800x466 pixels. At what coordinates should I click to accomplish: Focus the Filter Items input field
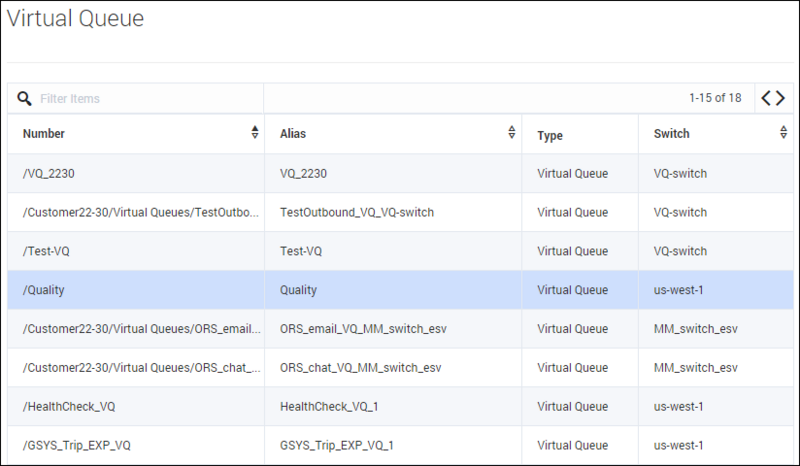148,99
